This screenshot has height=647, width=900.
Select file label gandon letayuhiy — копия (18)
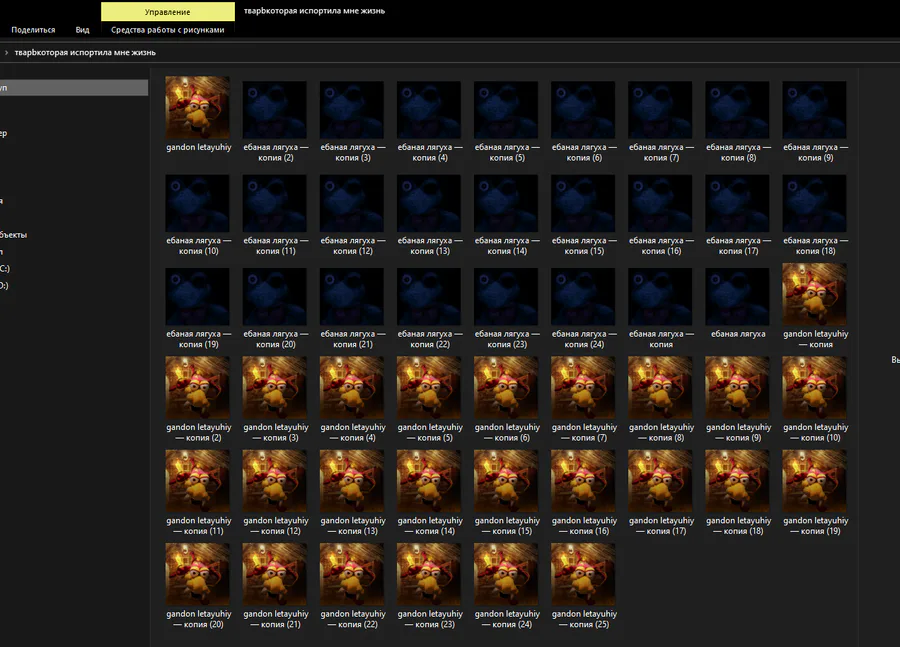click(x=739, y=526)
